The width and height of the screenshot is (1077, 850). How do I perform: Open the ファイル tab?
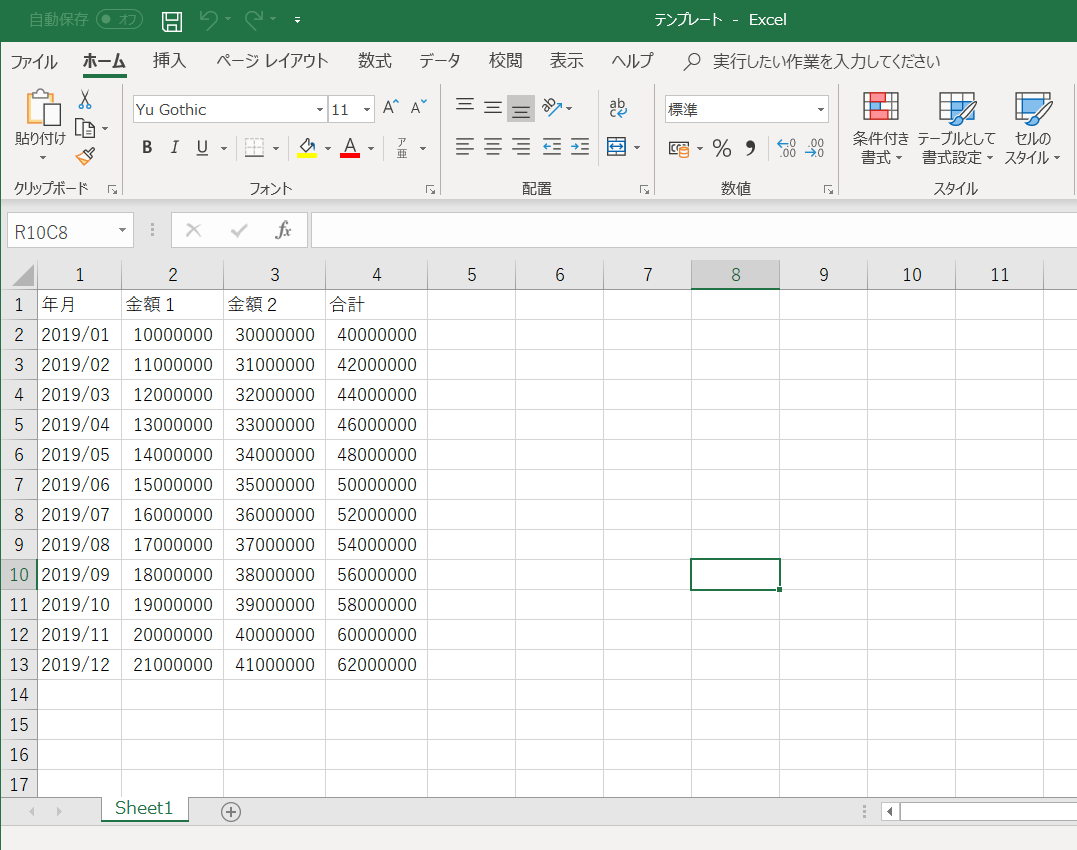coord(34,62)
